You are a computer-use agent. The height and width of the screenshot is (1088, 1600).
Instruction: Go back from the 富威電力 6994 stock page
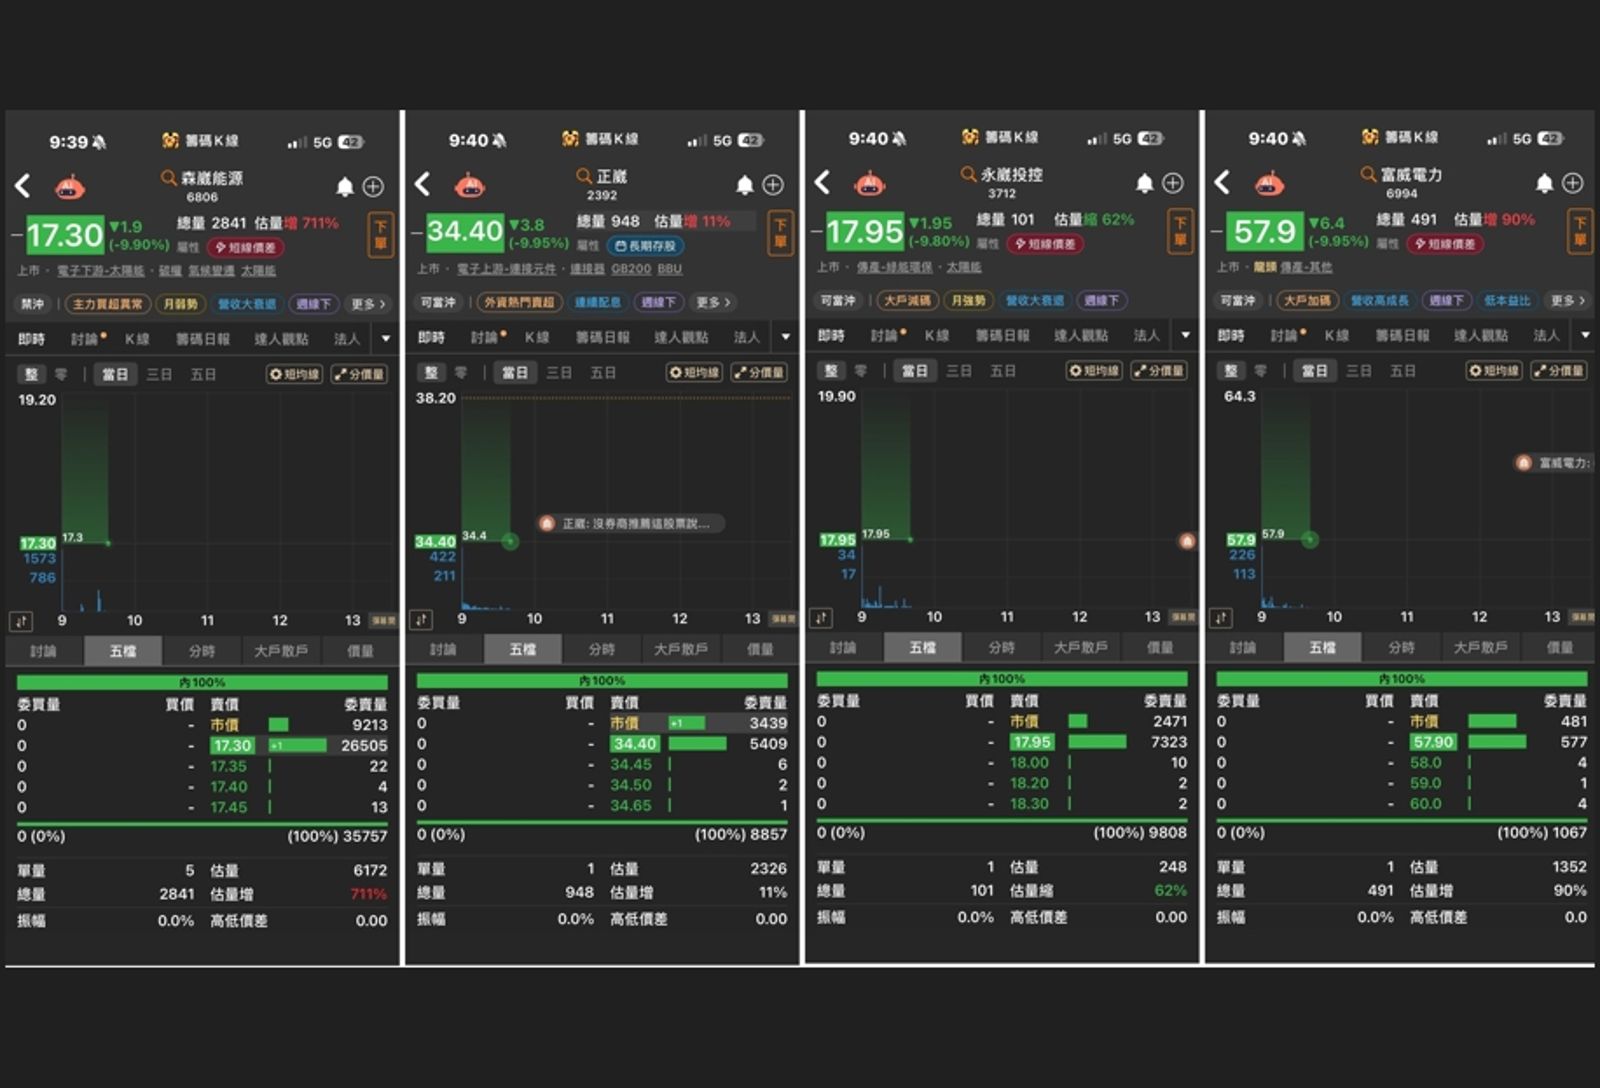click(1223, 182)
